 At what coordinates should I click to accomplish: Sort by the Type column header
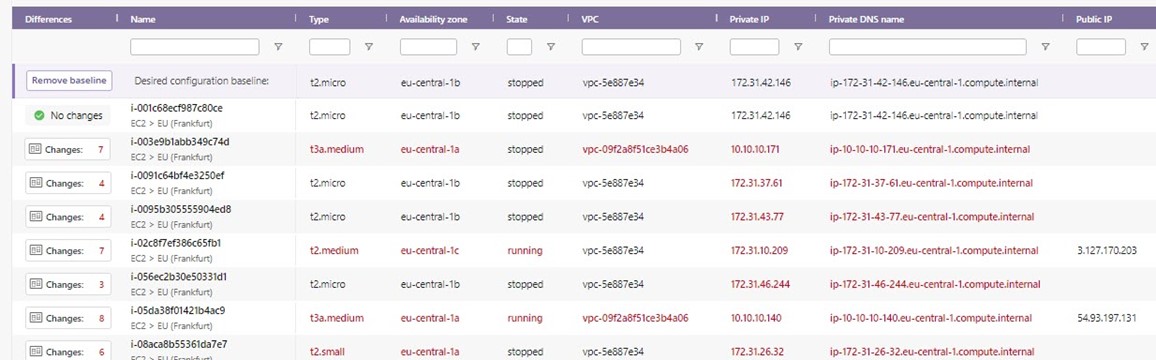[x=319, y=19]
